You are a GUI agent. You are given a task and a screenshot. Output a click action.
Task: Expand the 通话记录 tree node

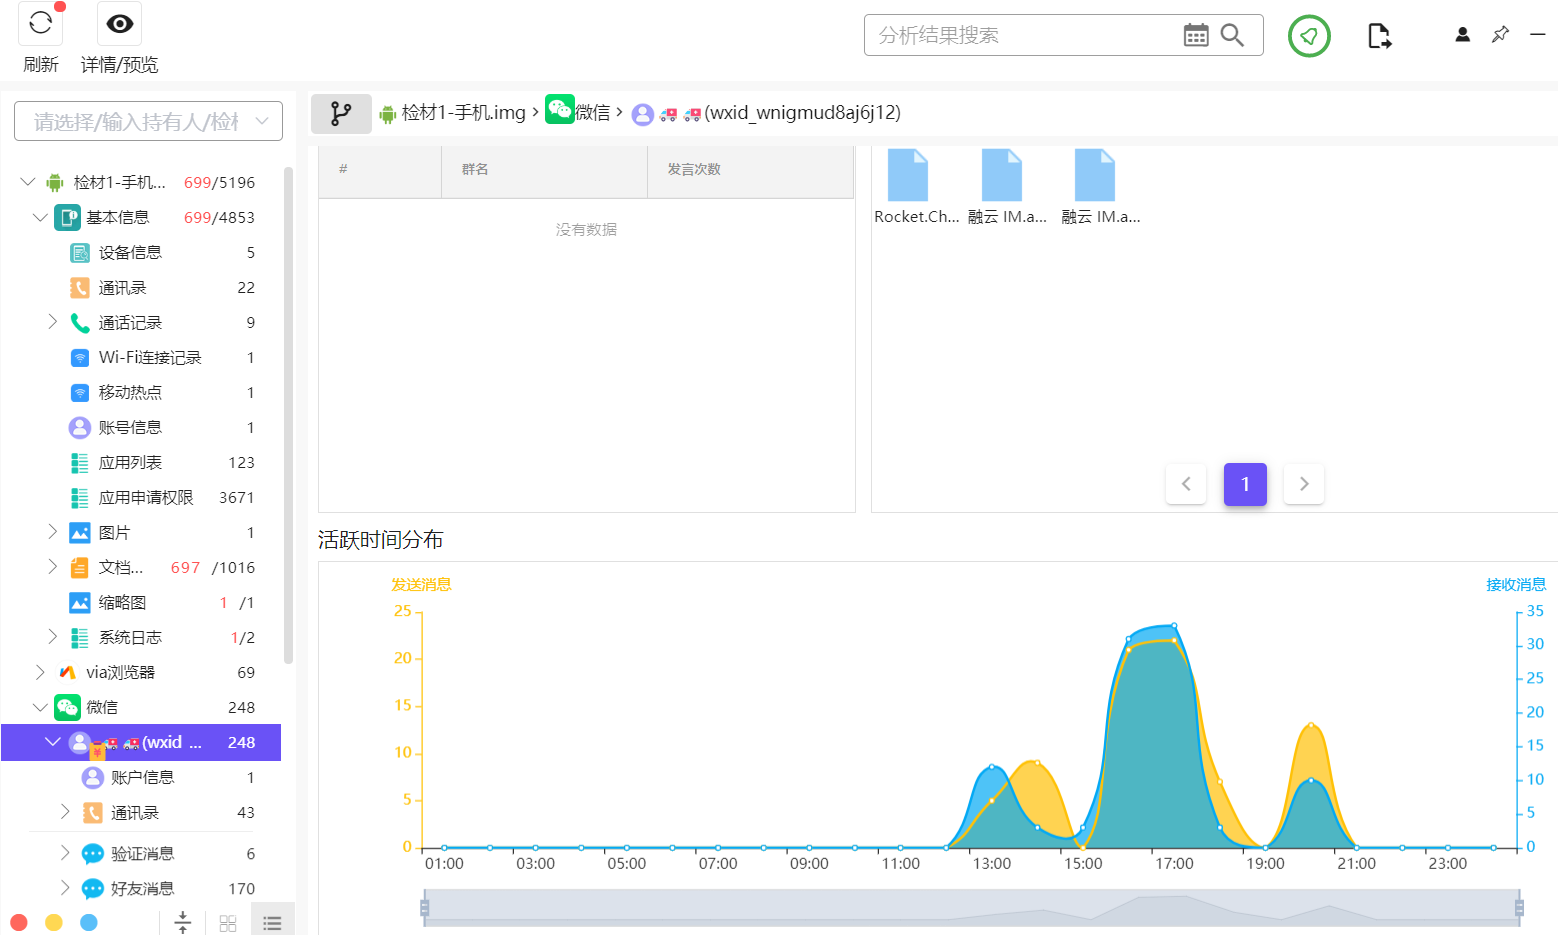[x=53, y=322]
